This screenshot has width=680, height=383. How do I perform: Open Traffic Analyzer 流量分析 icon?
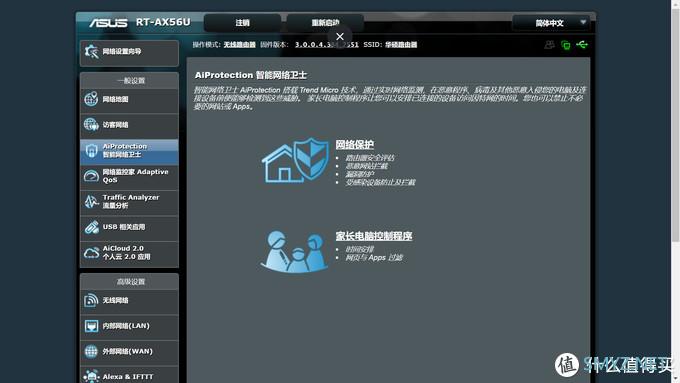click(91, 201)
